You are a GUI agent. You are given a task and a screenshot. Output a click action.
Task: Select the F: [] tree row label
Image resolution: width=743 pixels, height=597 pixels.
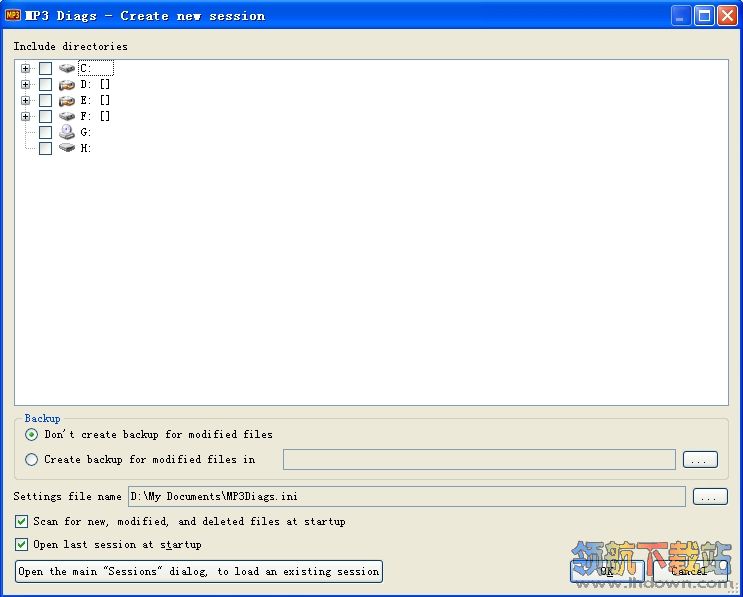click(95, 116)
